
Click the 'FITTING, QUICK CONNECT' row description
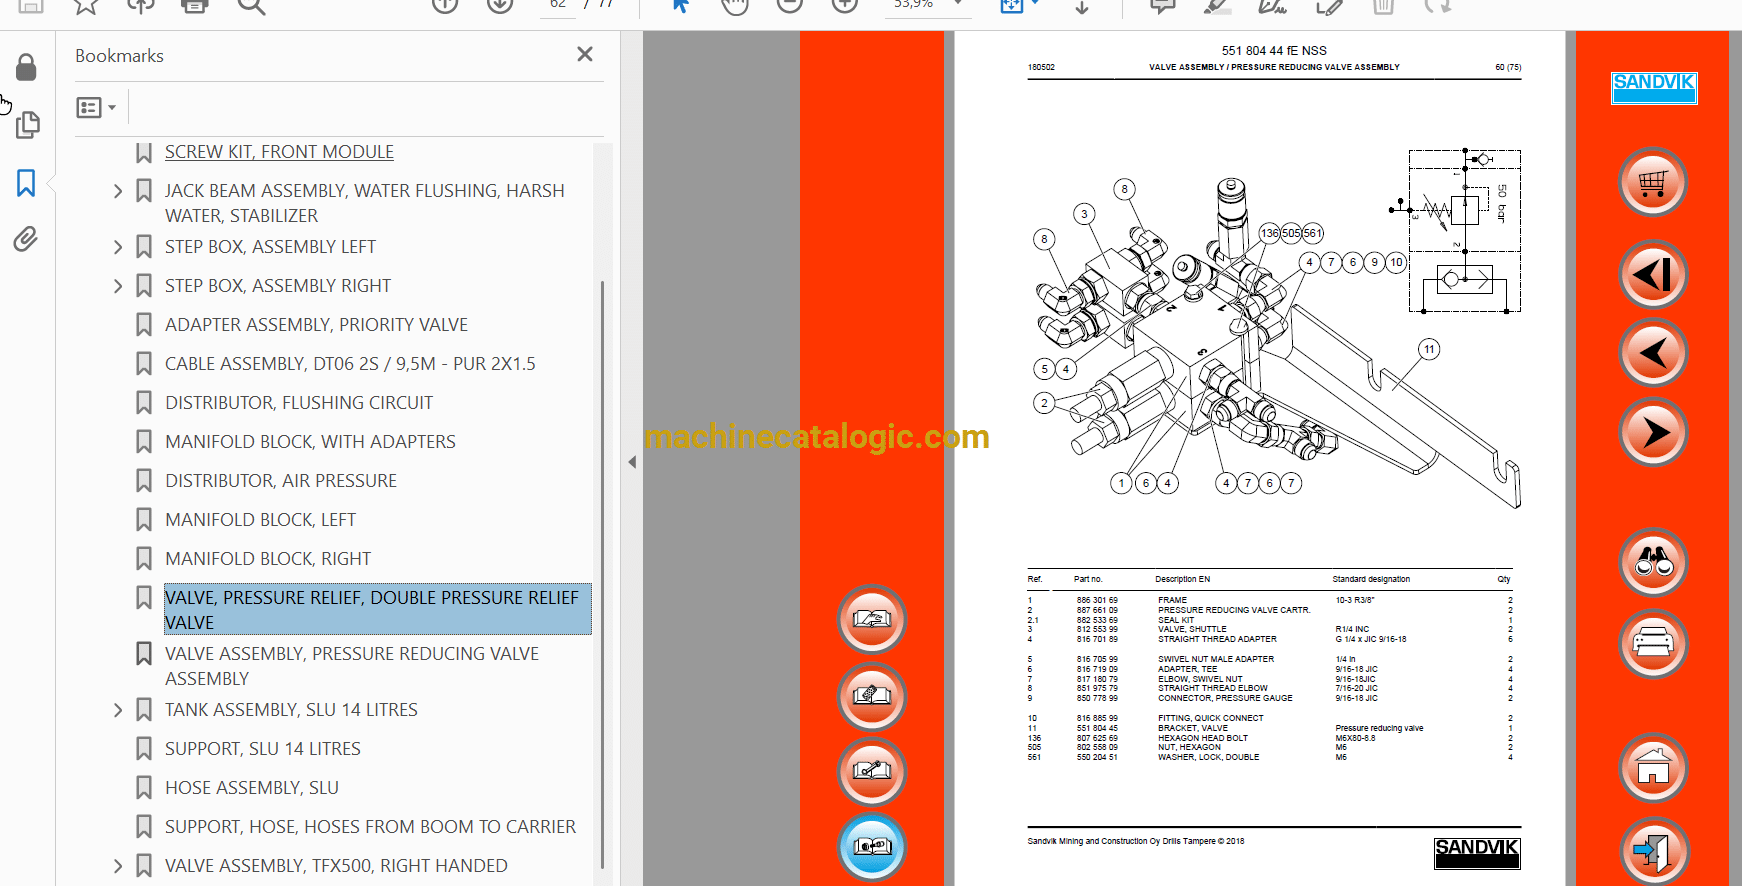(x=1211, y=718)
